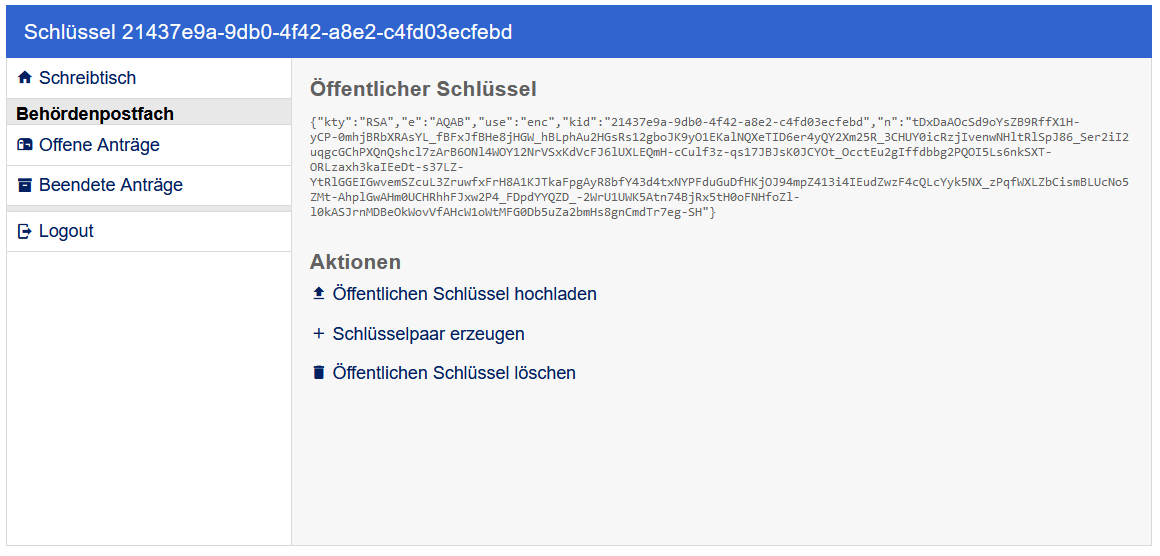
Task: Click Öffentlichen Schlüssel hochladen link
Action: coord(464,294)
